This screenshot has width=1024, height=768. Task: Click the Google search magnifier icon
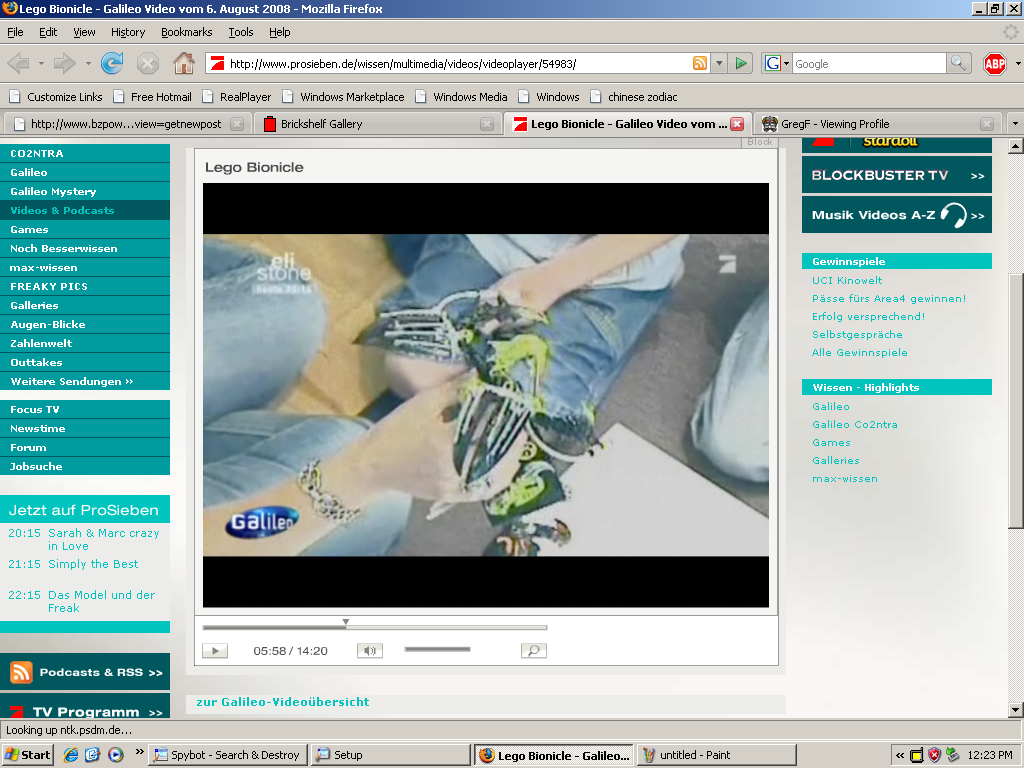click(x=957, y=63)
